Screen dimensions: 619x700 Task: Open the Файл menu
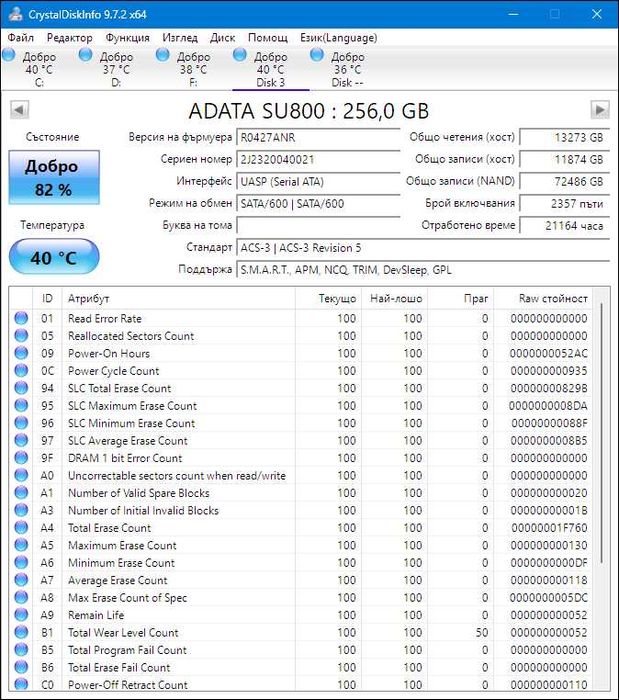[21, 38]
